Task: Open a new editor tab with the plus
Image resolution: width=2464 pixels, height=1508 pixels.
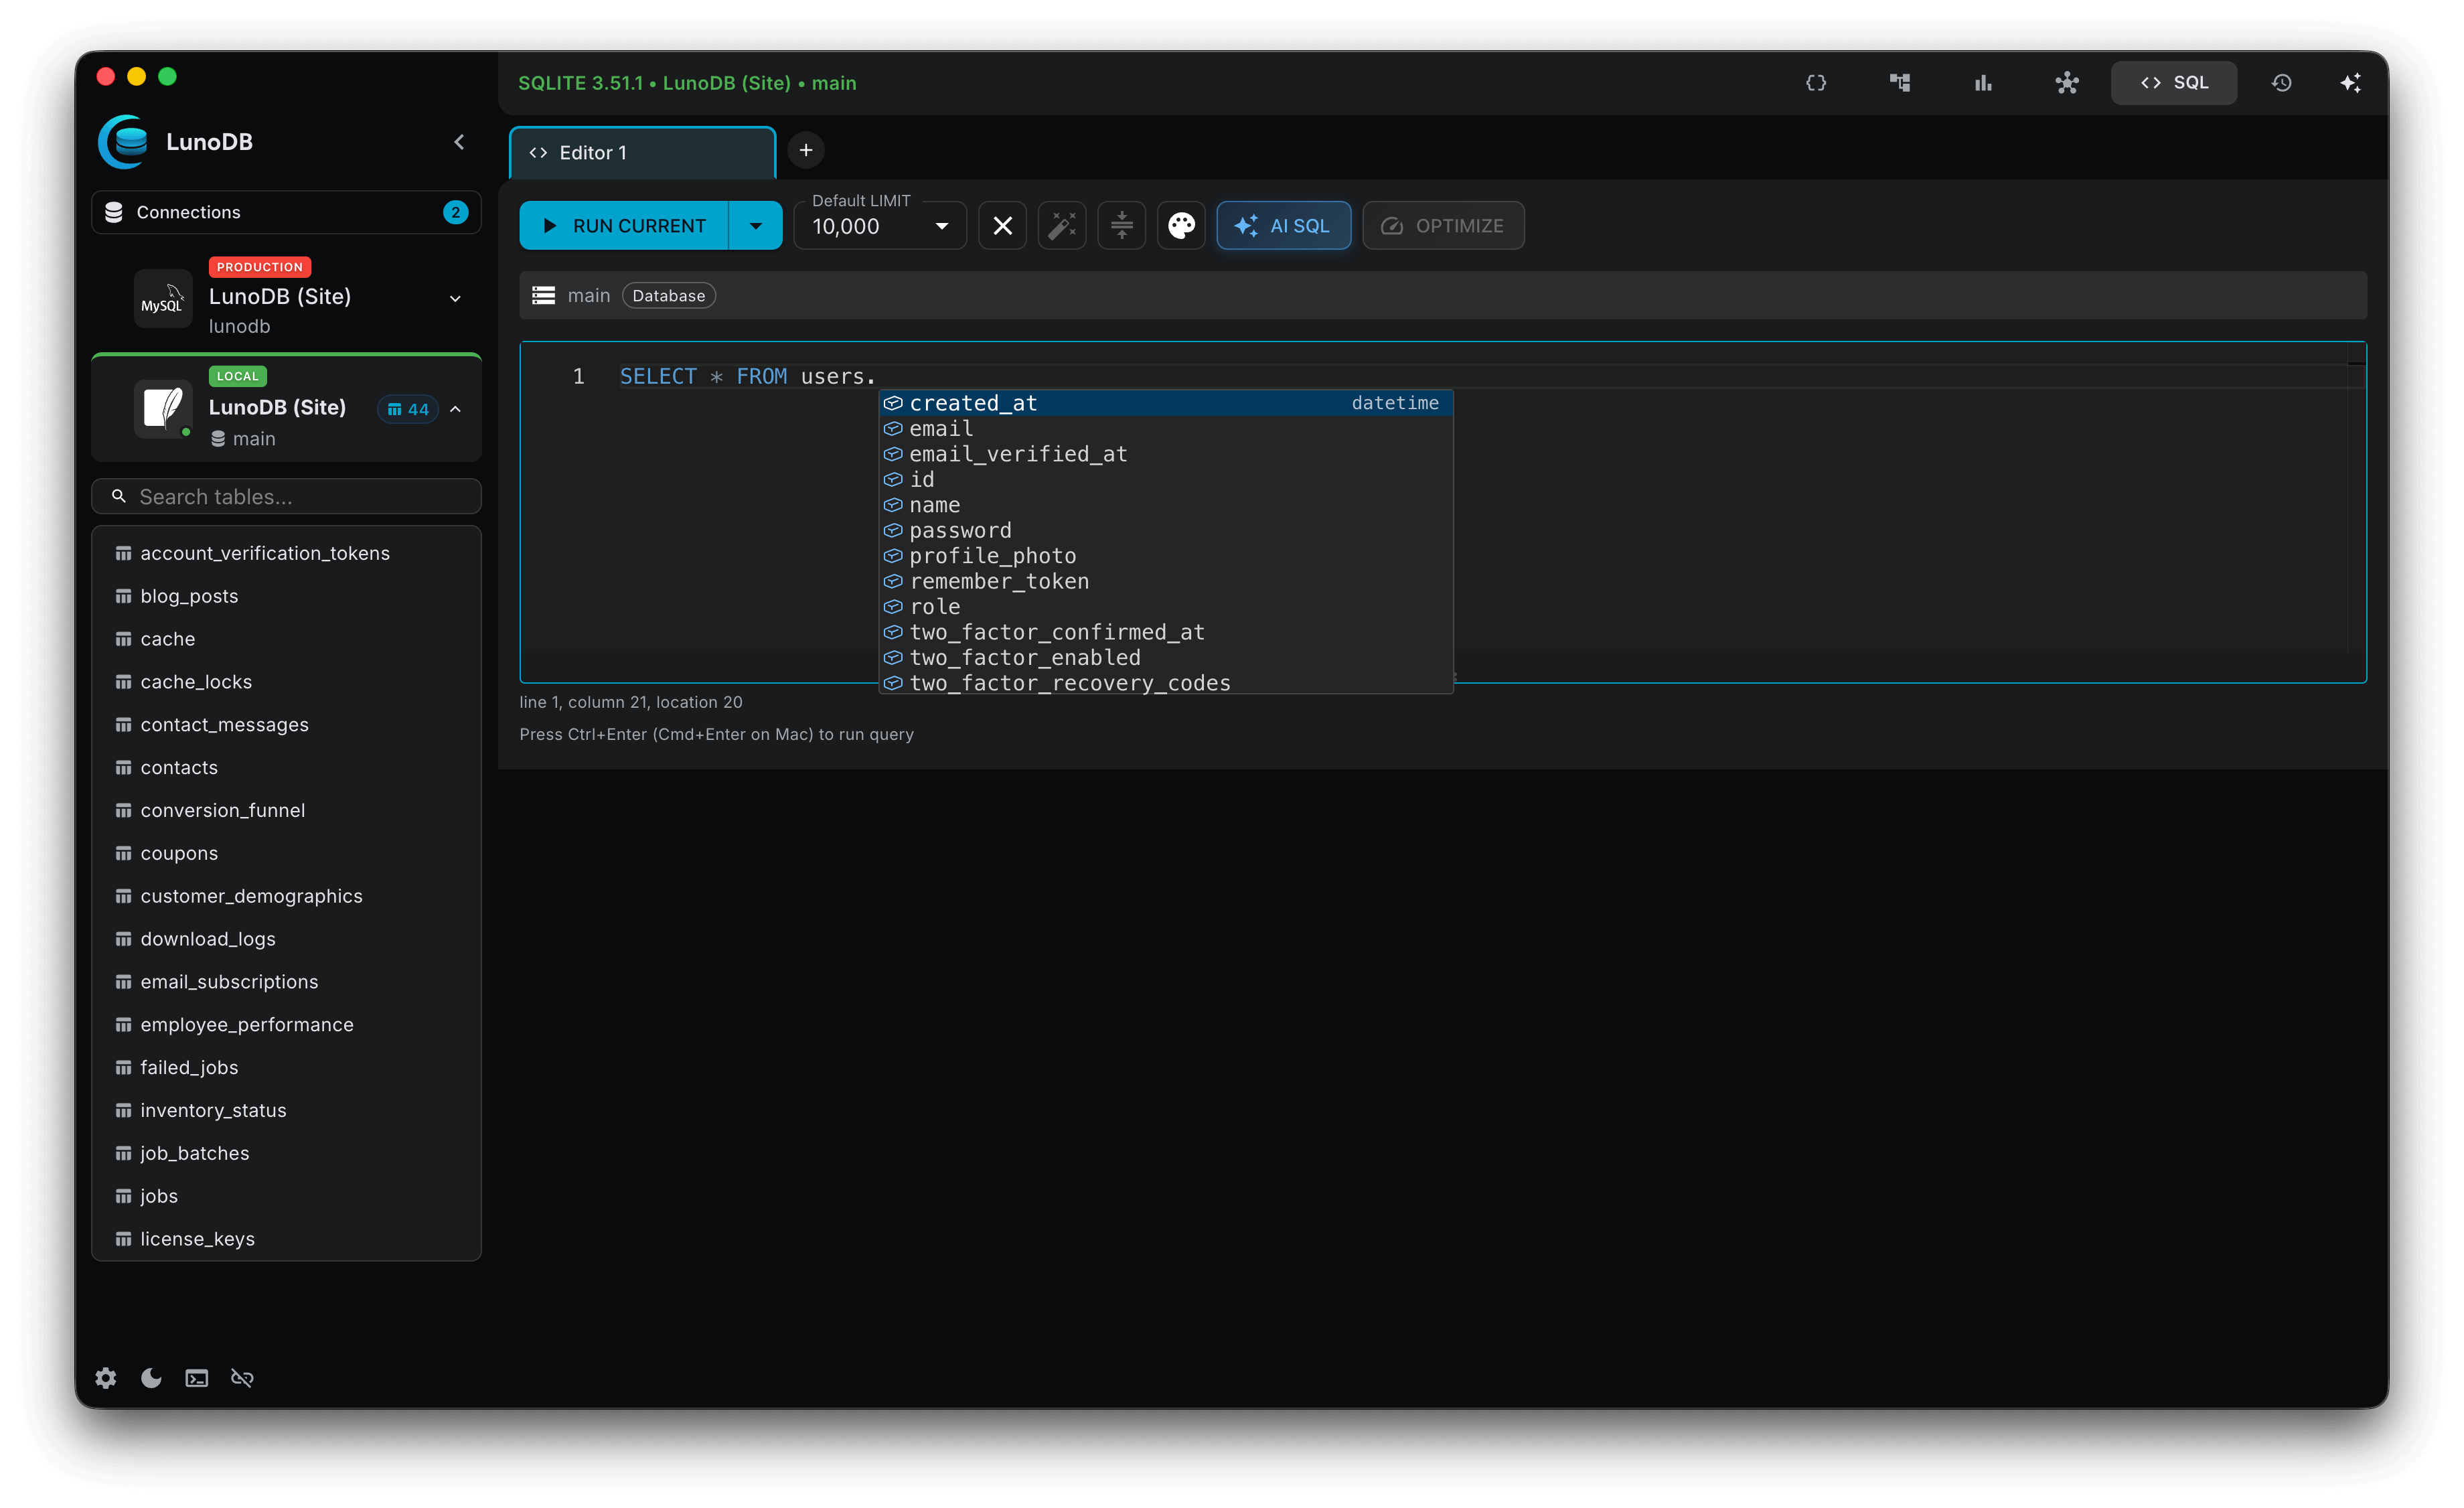Action: pos(806,150)
